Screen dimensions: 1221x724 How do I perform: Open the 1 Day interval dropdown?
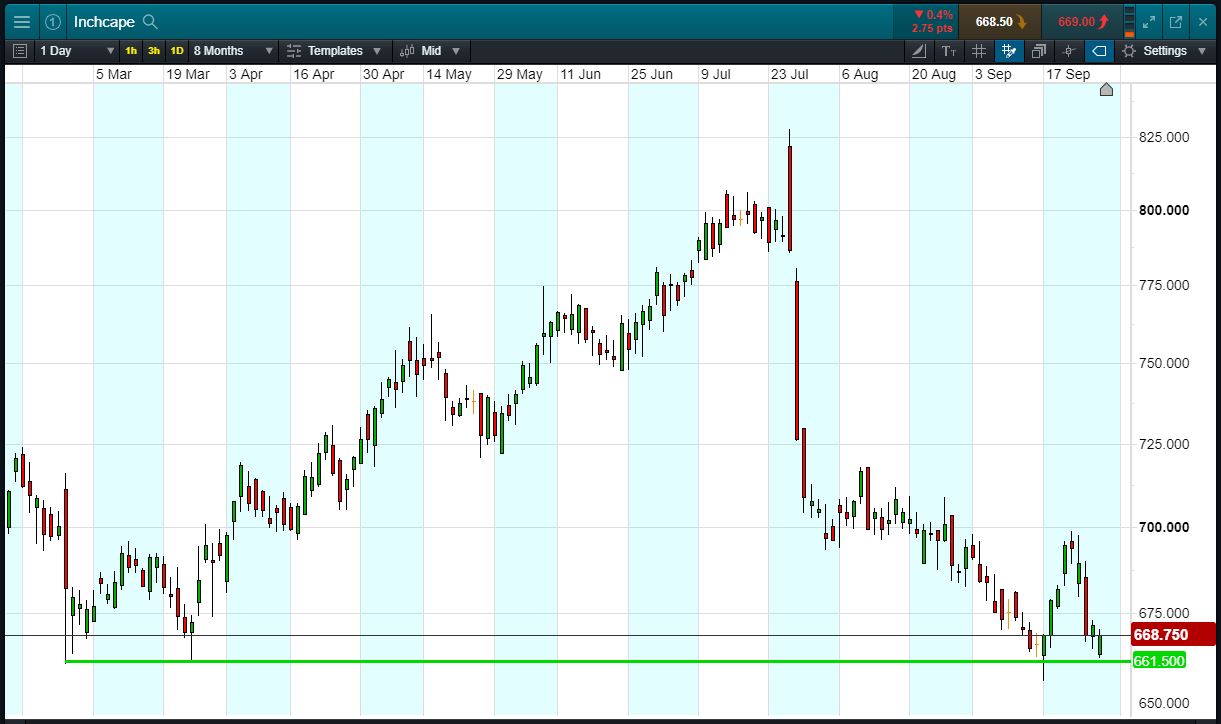pyautogui.click(x=76, y=51)
